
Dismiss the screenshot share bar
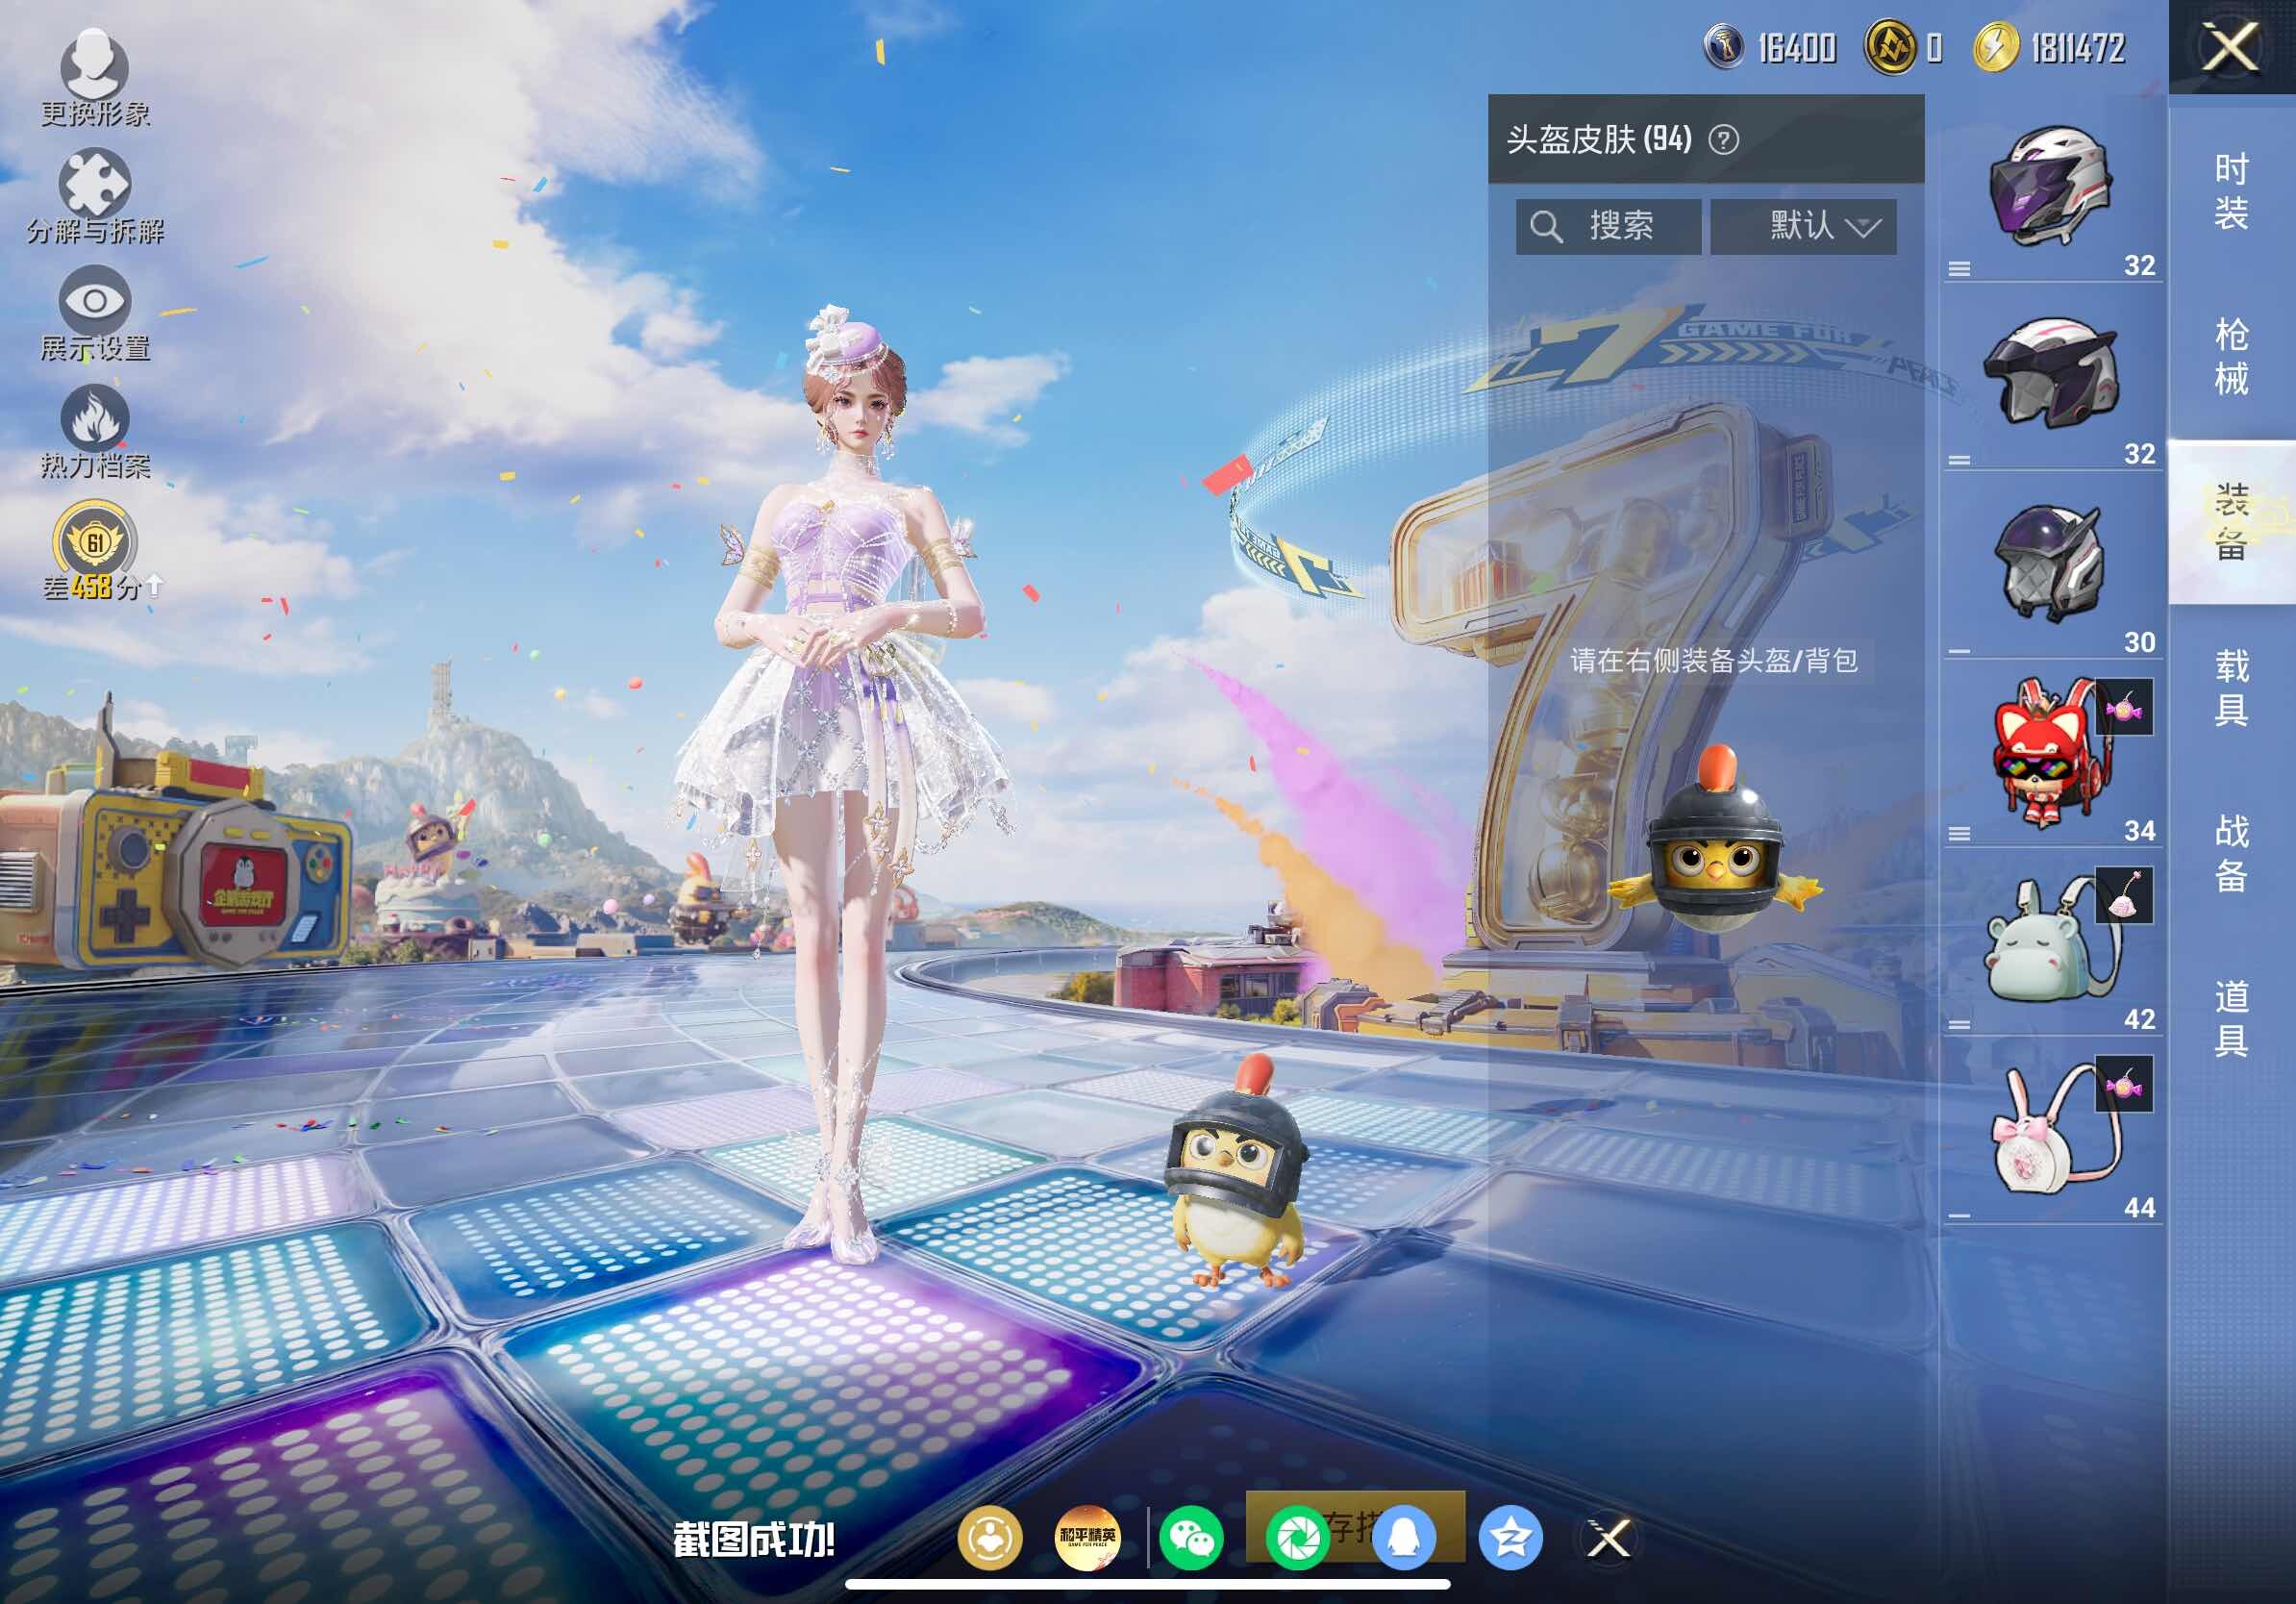pyautogui.click(x=1608, y=1537)
